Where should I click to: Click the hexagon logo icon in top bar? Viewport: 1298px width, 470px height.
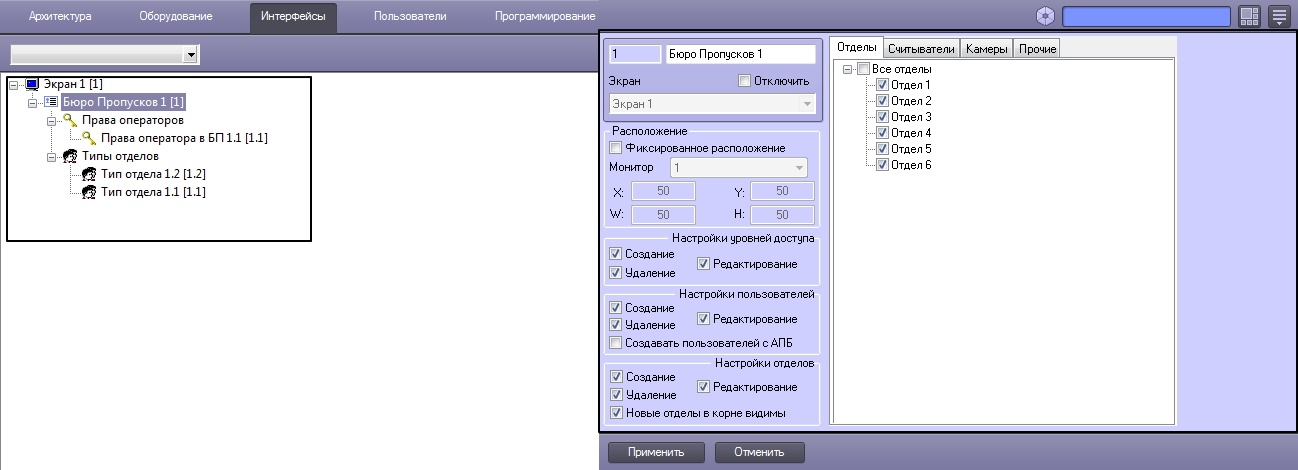1045,16
